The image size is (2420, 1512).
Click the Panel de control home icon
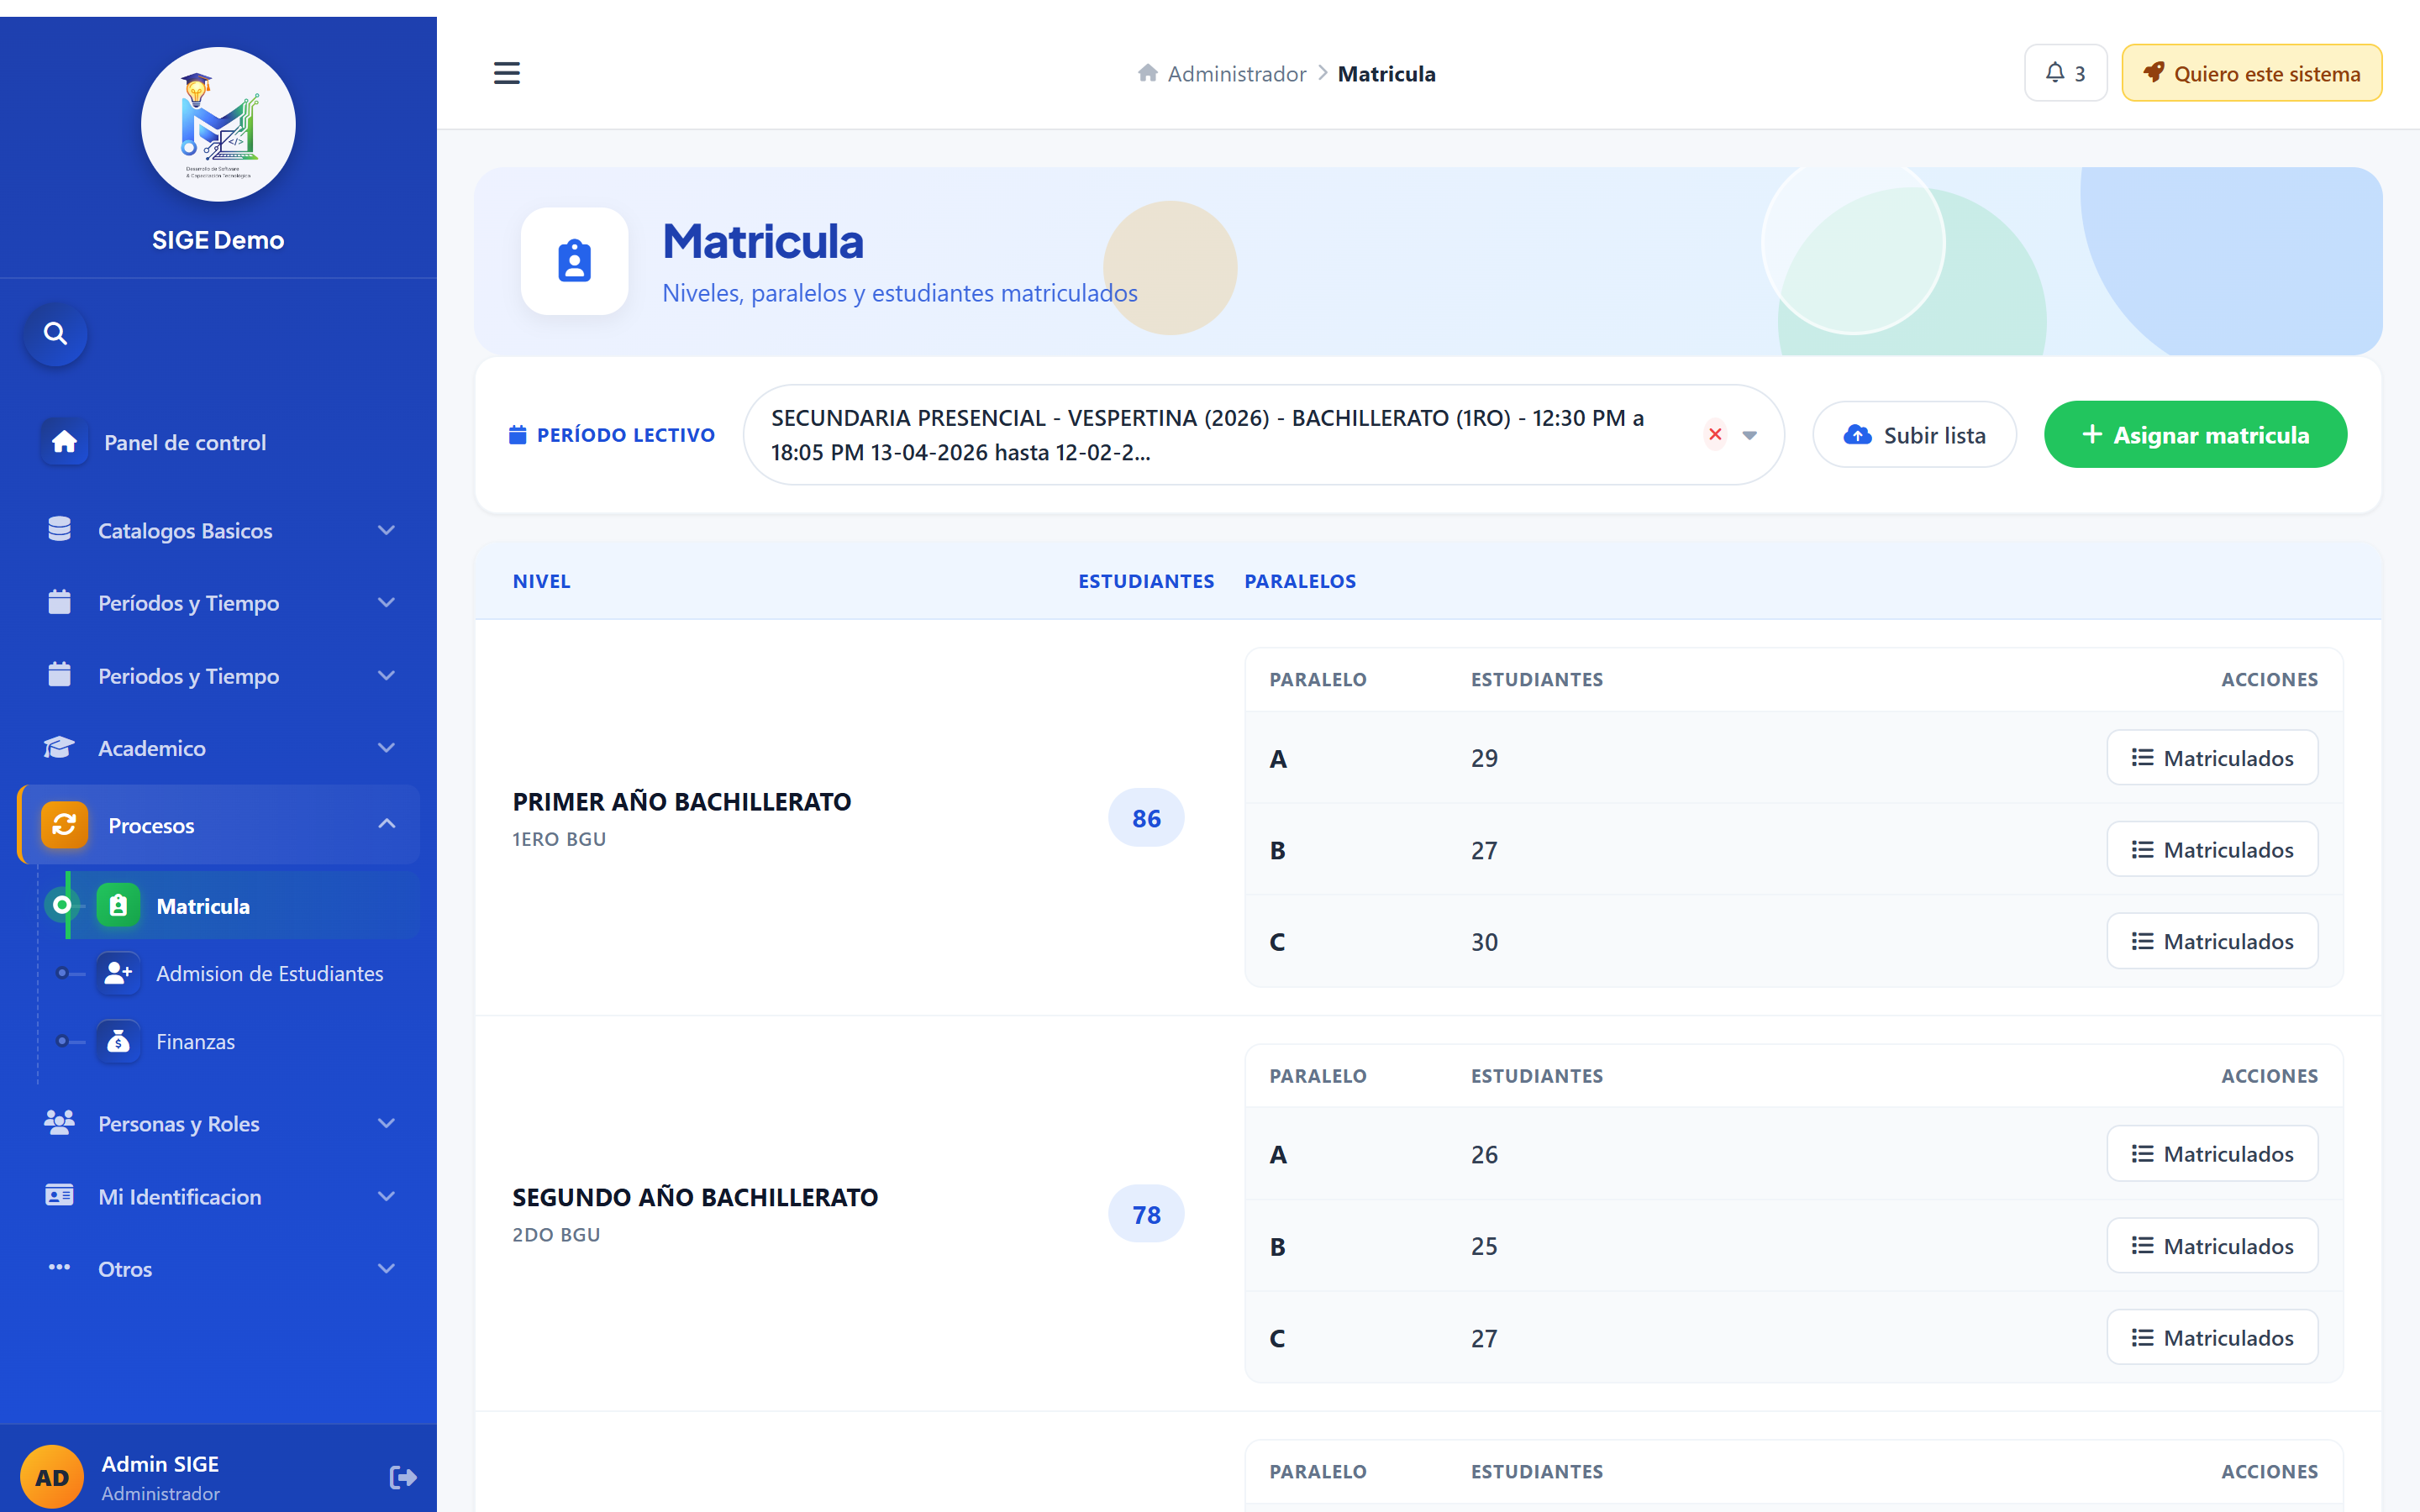coord(64,442)
